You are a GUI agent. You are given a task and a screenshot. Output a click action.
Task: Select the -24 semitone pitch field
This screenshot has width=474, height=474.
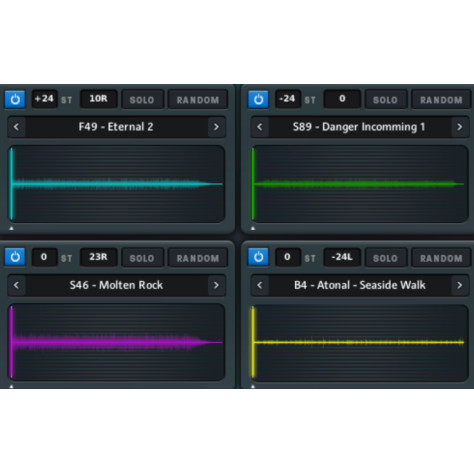click(288, 99)
